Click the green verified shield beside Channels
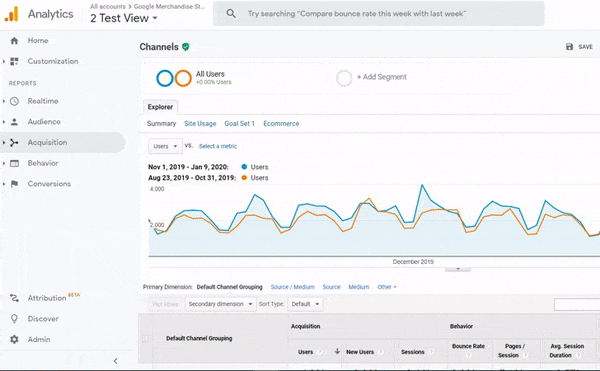 pyautogui.click(x=186, y=47)
